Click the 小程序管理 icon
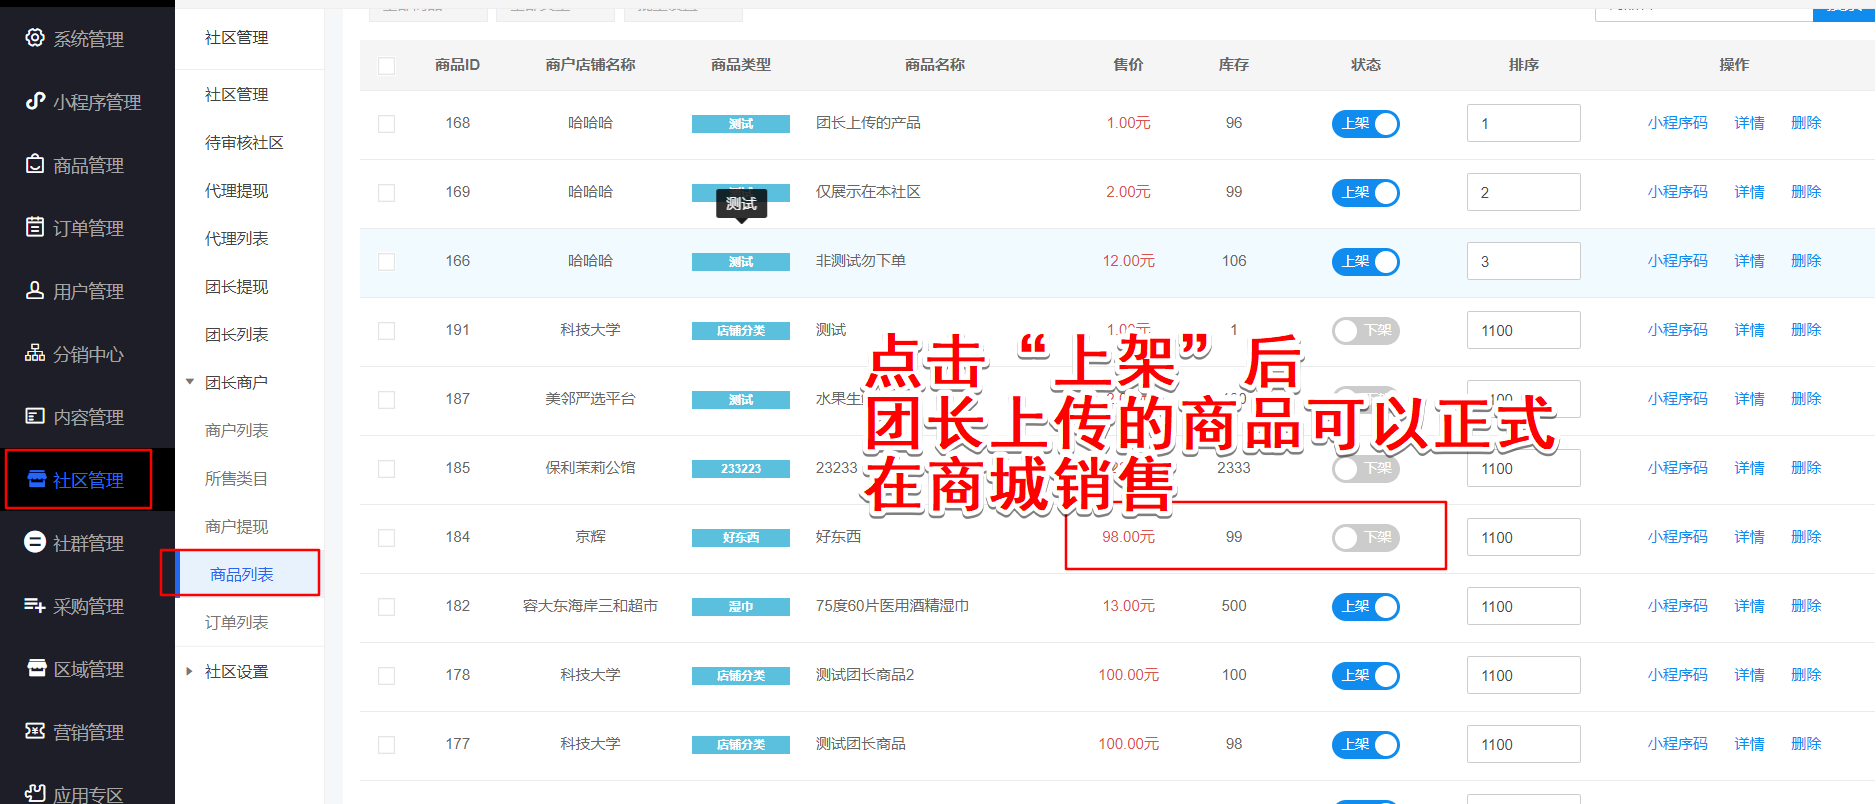Screen dimensions: 1876x804 (35, 101)
